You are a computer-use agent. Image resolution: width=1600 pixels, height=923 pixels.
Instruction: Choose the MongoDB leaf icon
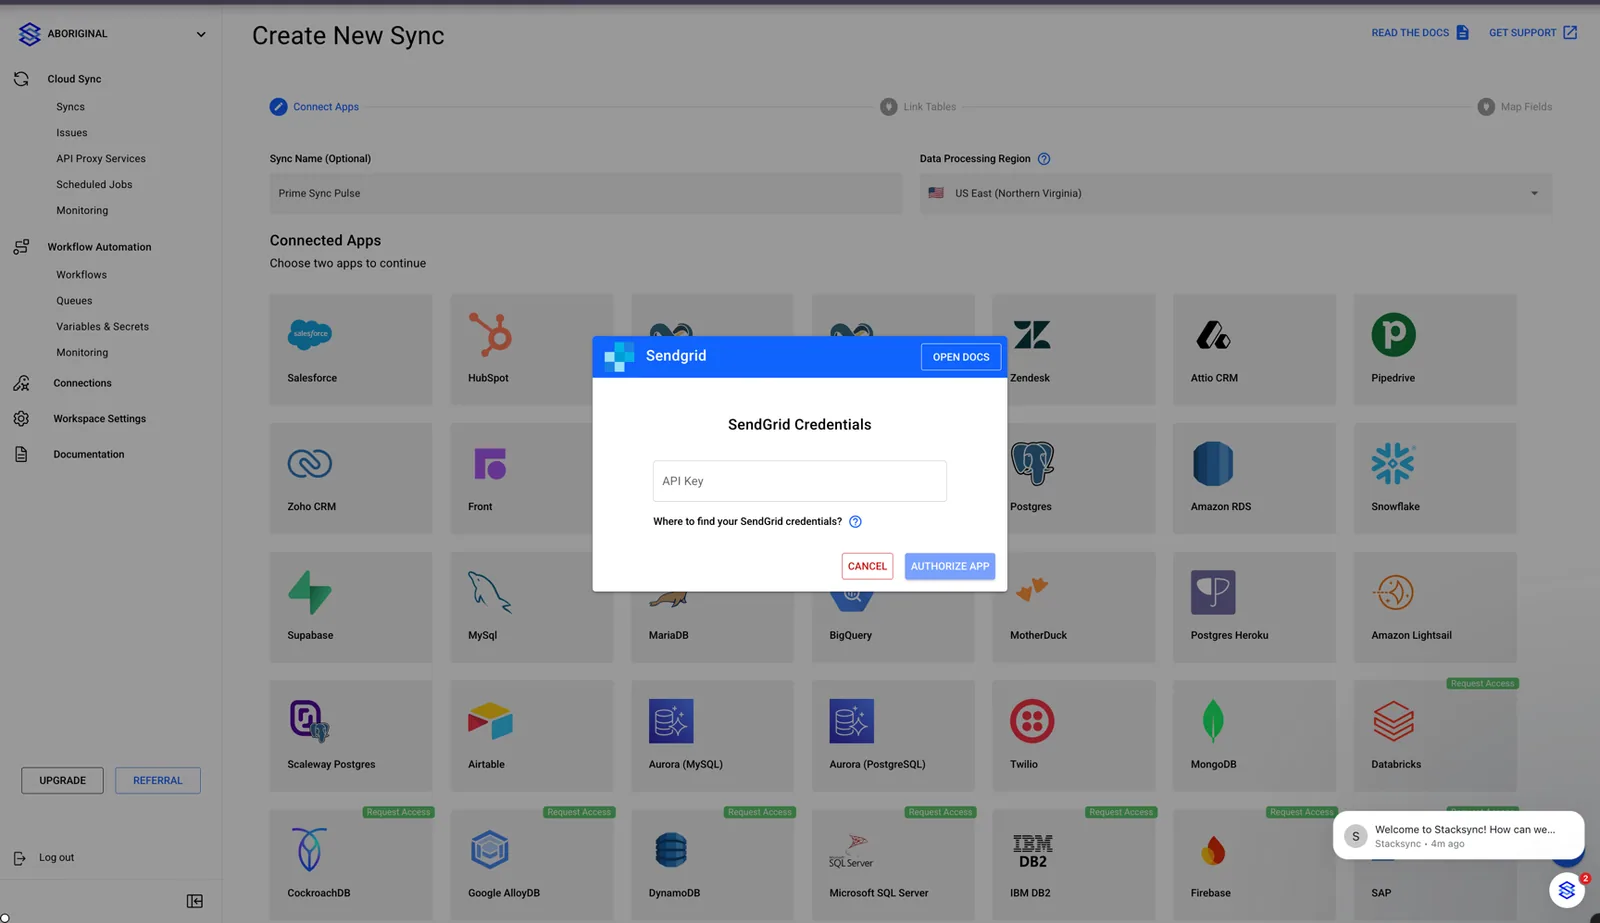tap(1213, 721)
